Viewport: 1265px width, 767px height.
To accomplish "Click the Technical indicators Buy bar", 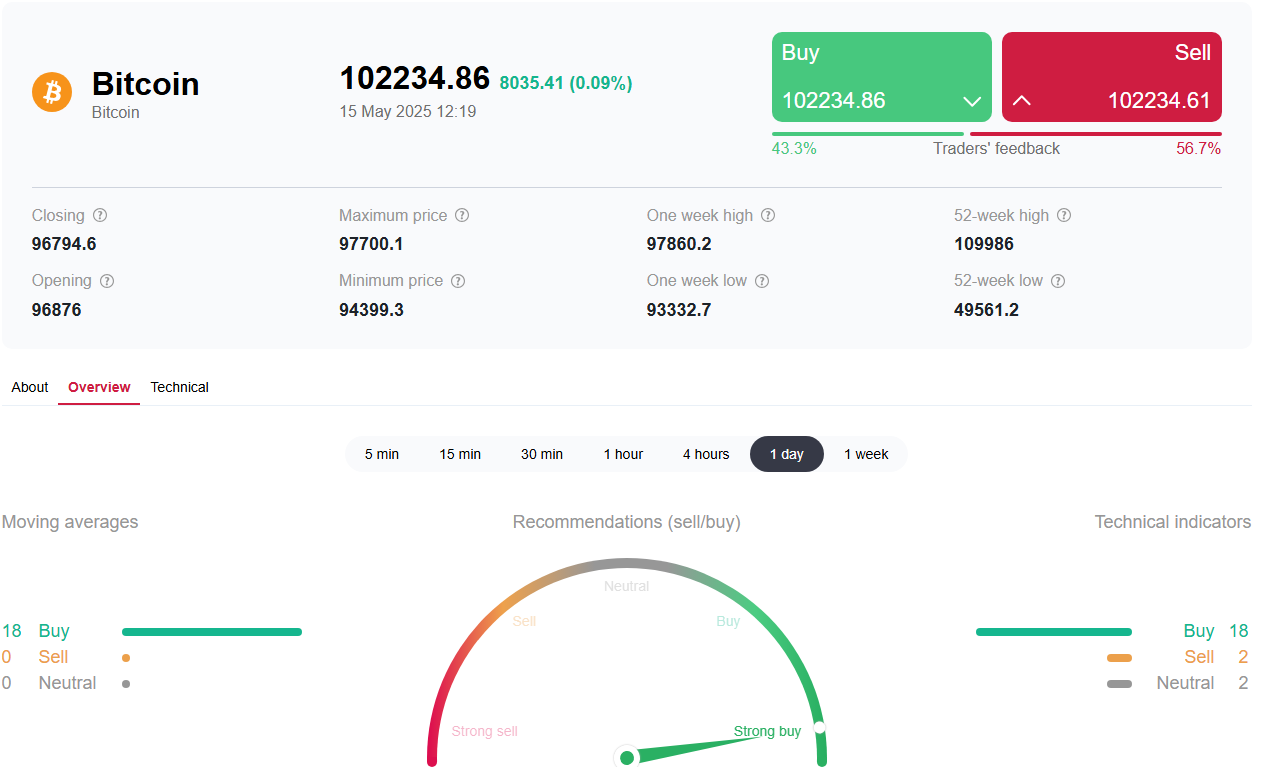I will click(x=1054, y=632).
